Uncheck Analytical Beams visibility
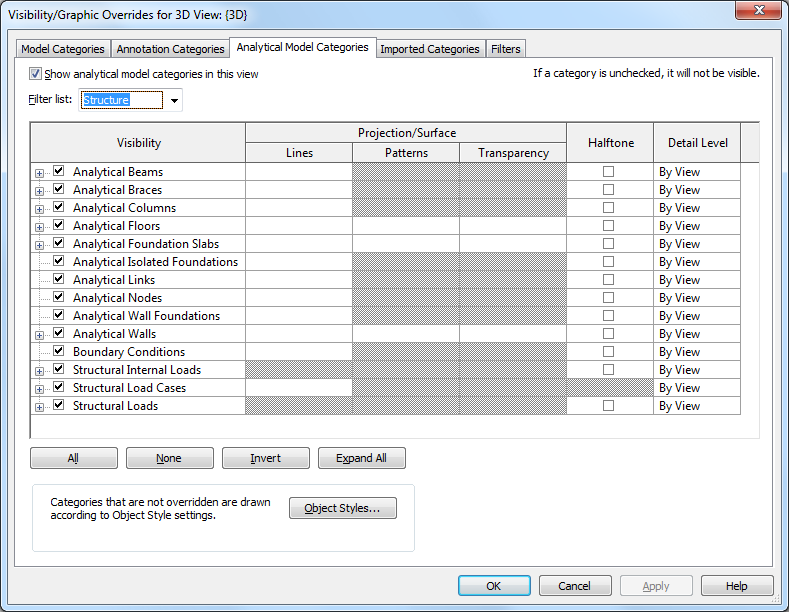Viewport: 789px width, 612px height. 58,171
